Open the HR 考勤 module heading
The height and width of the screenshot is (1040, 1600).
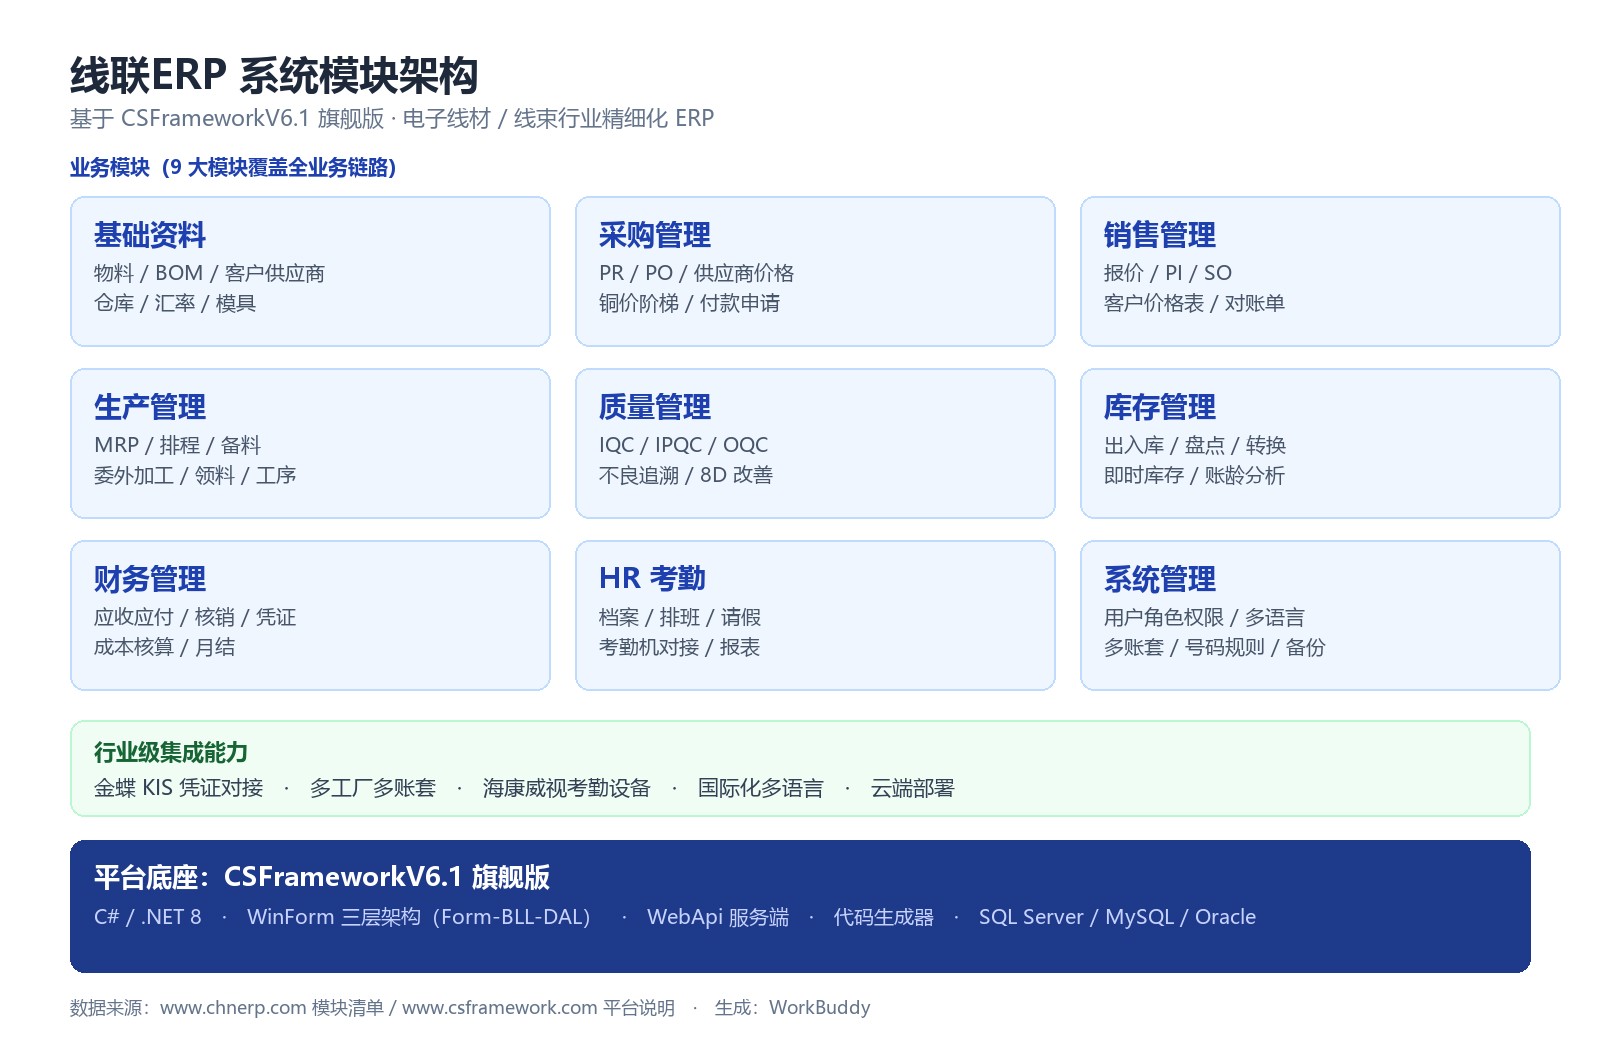[x=652, y=579]
